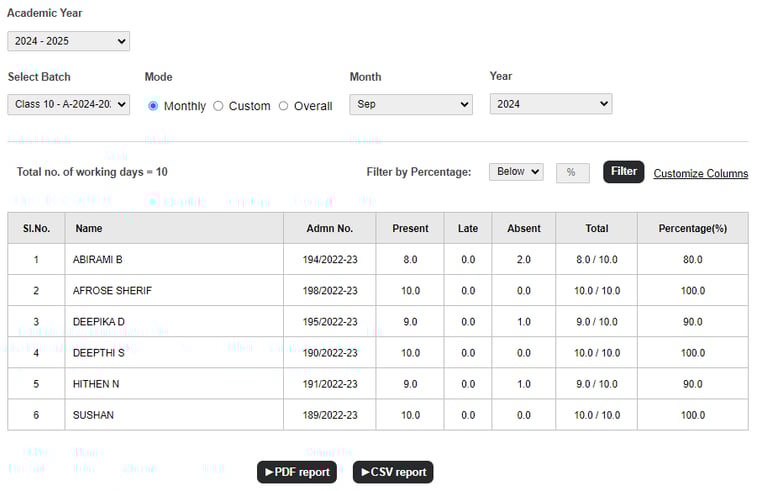768x491 pixels.
Task: Click the Absent column header
Action: tap(524, 229)
